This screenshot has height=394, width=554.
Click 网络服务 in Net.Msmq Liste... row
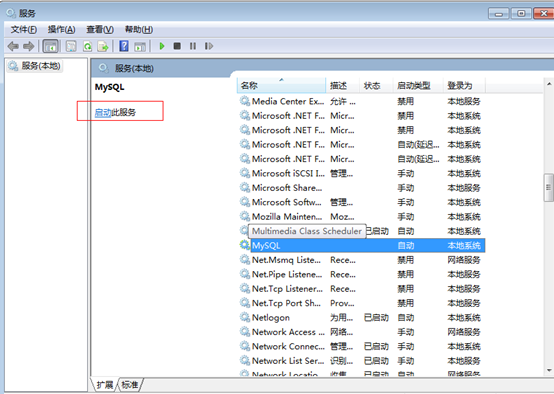tap(464, 260)
